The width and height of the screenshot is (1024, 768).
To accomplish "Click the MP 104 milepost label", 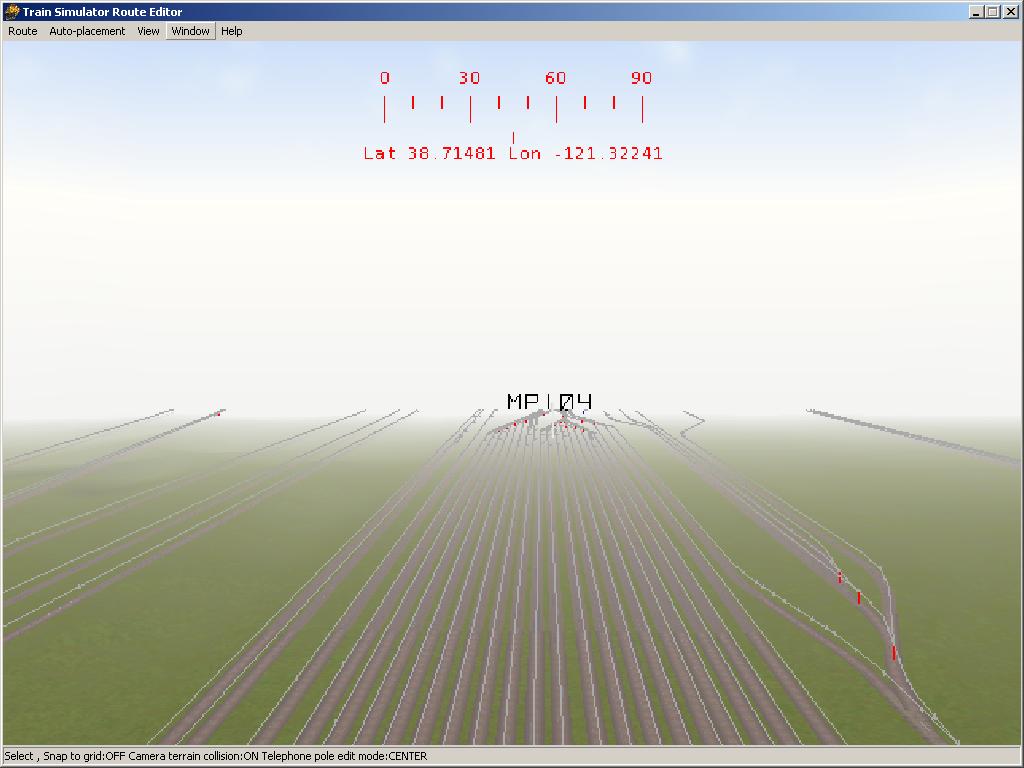I will pos(549,401).
